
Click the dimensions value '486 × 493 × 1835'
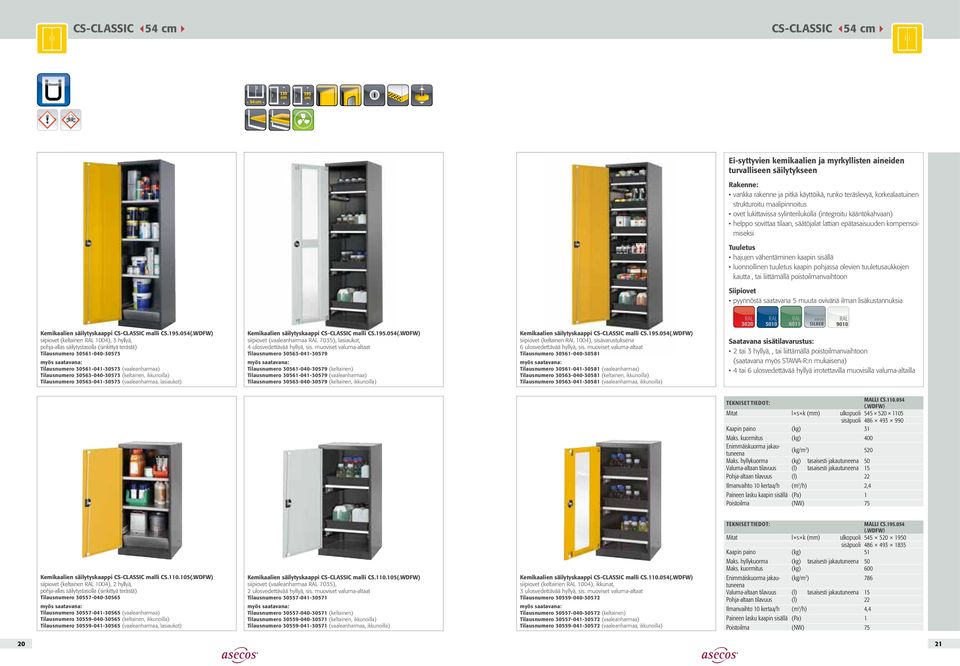click(x=885, y=545)
